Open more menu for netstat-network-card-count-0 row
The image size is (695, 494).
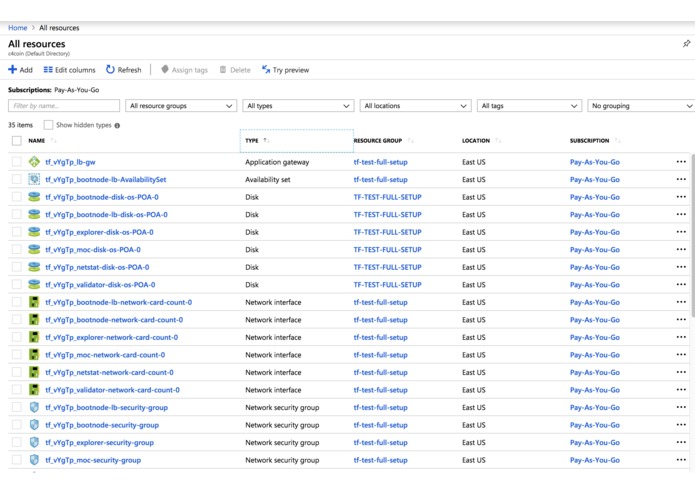coord(681,372)
